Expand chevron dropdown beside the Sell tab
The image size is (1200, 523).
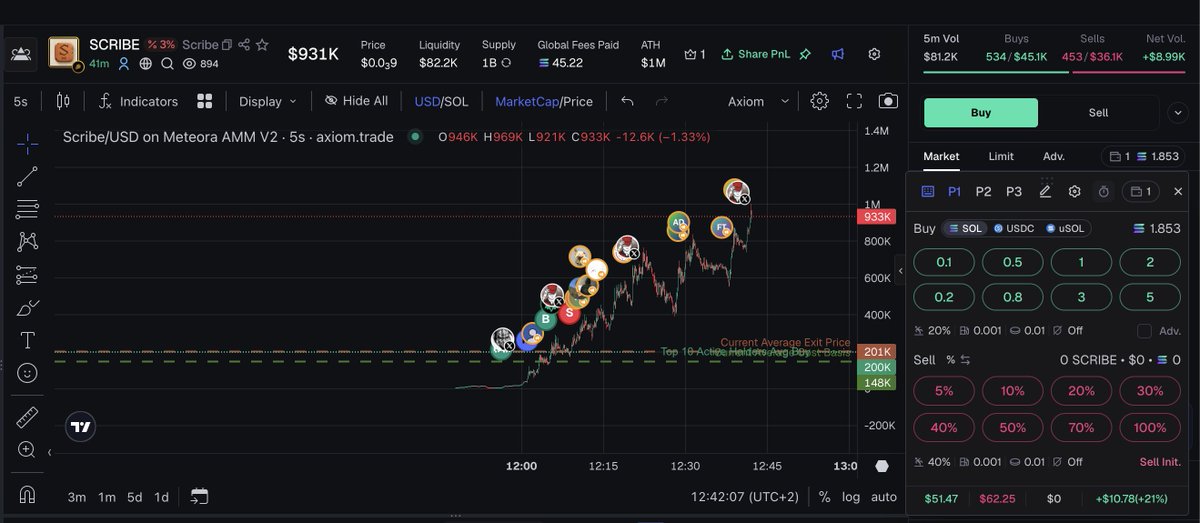pyautogui.click(x=1178, y=112)
